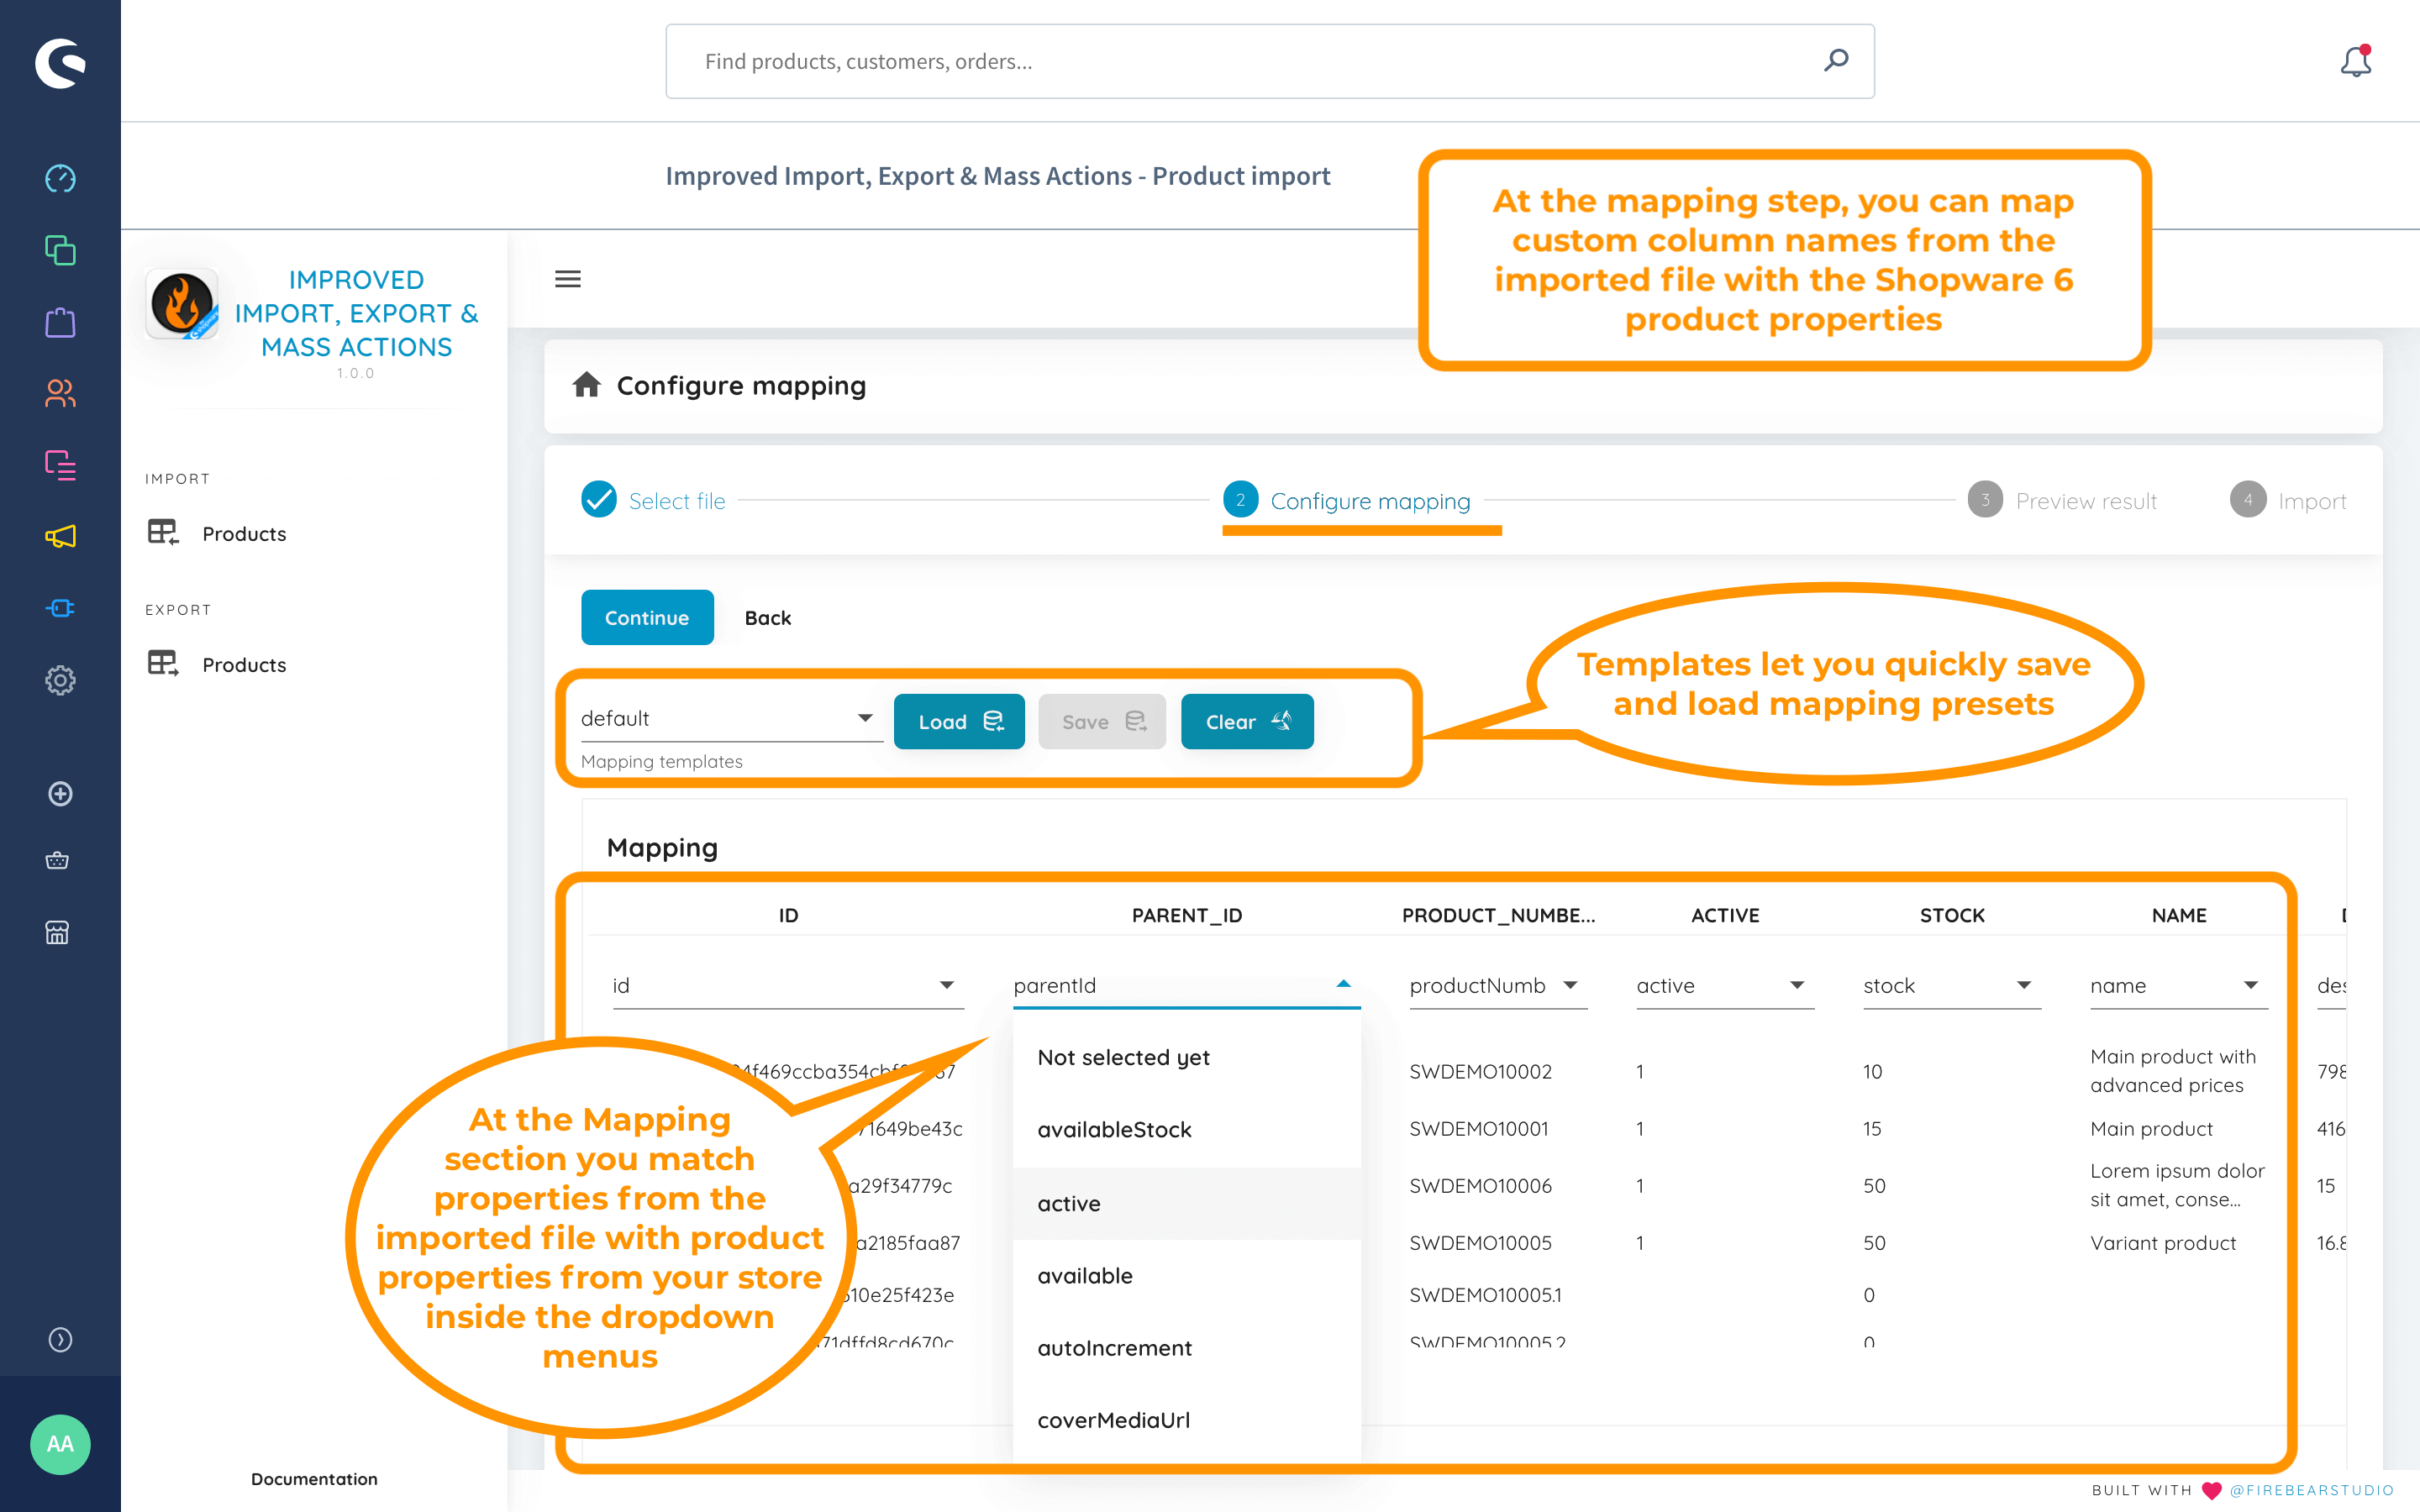
Task: Open the dashboard gauge icon in sidebar
Action: (60, 179)
